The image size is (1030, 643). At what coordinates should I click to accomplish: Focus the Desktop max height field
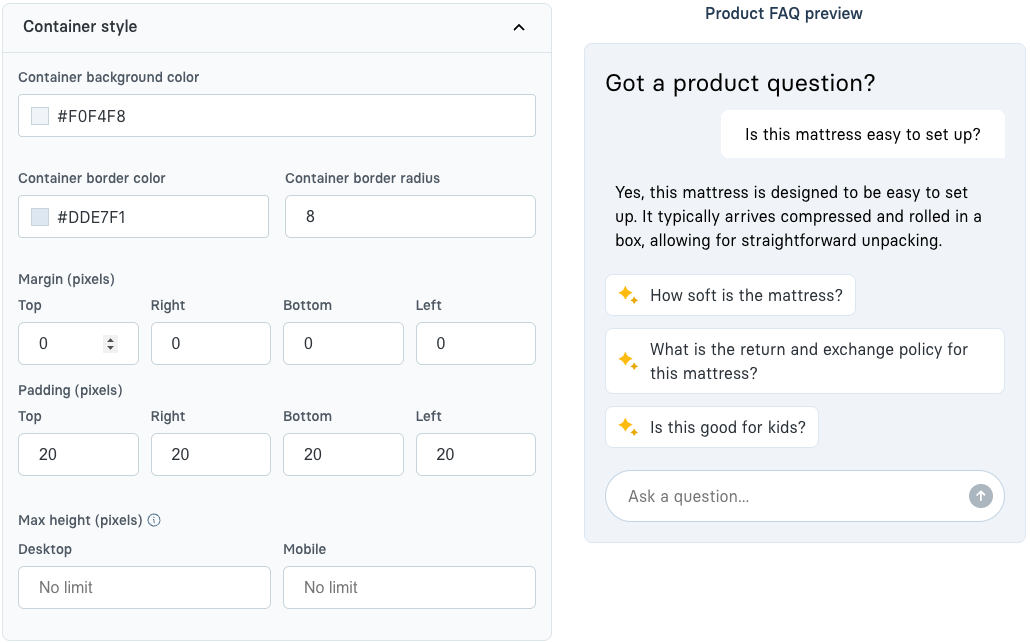point(145,587)
